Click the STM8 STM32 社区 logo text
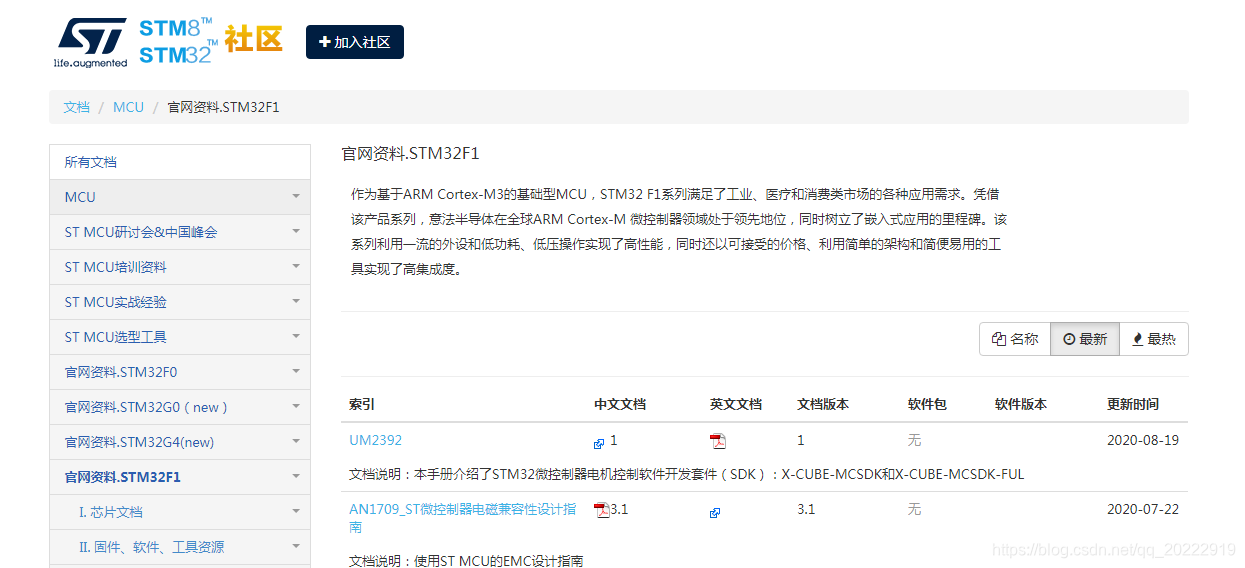The image size is (1245, 568). click(210, 41)
